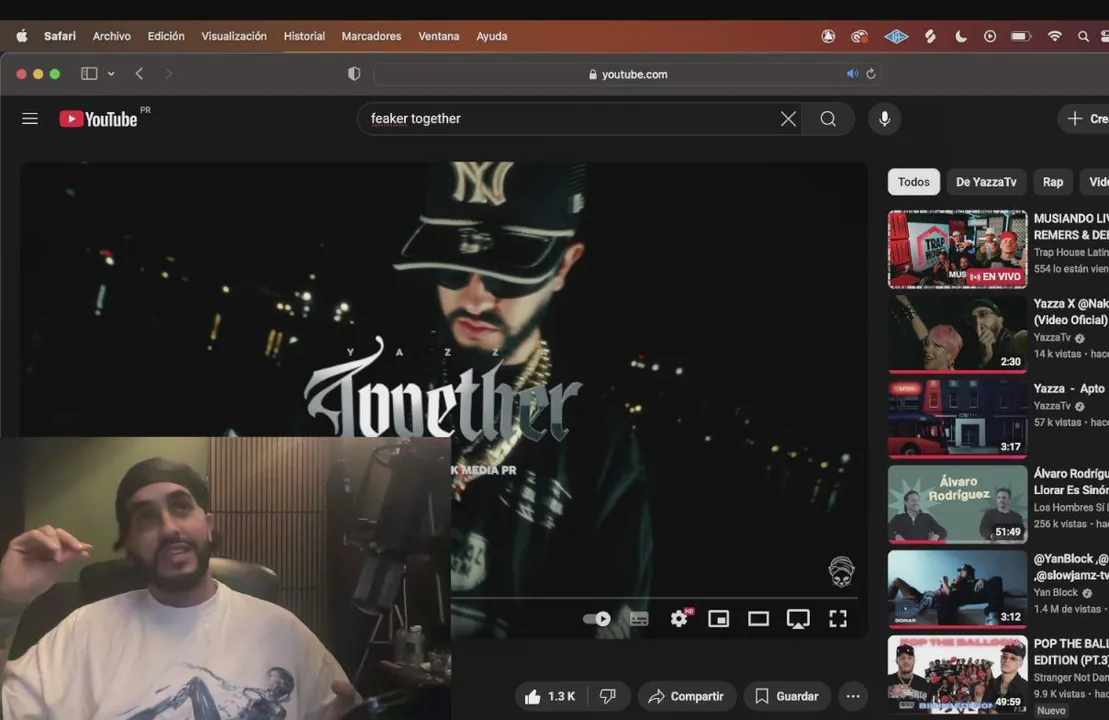The image size is (1109, 720).
Task: Open the three-dot more actions menu
Action: [x=853, y=697]
